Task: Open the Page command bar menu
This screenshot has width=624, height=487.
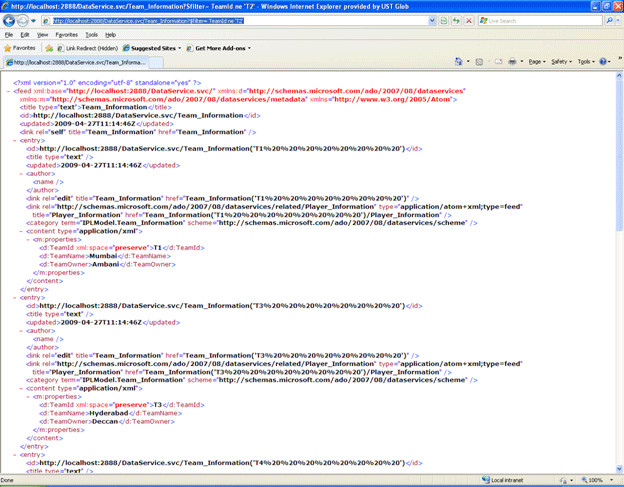Action: 537,62
